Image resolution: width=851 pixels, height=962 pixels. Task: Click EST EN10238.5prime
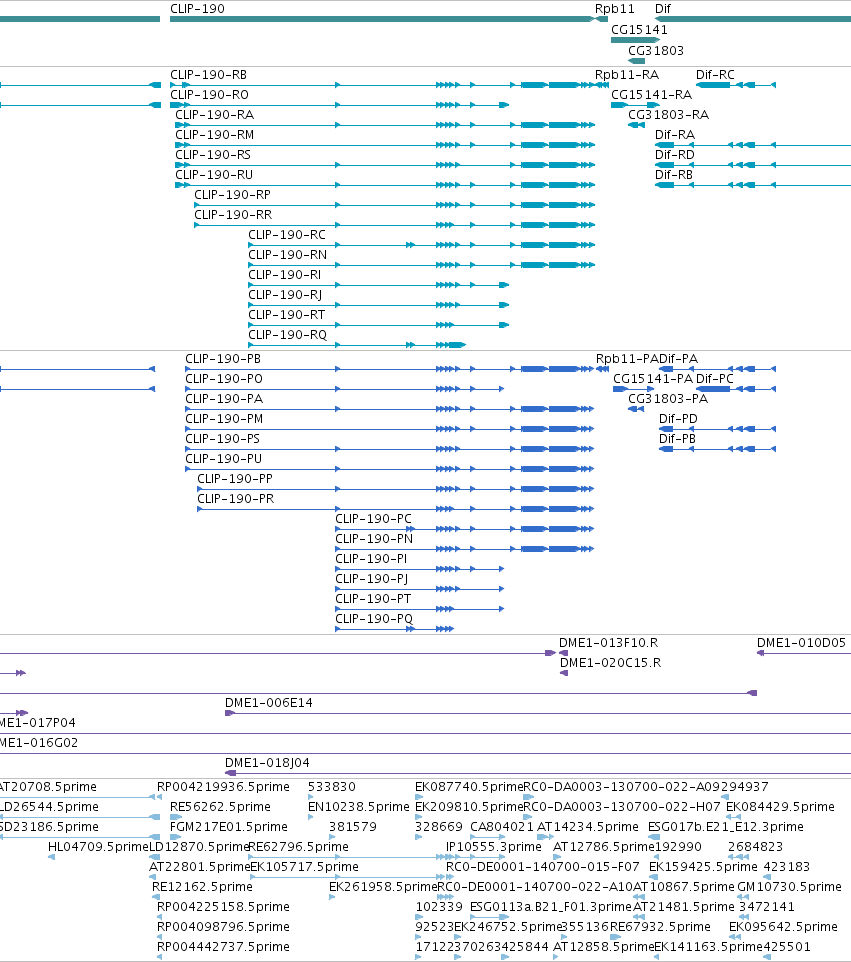tap(358, 807)
